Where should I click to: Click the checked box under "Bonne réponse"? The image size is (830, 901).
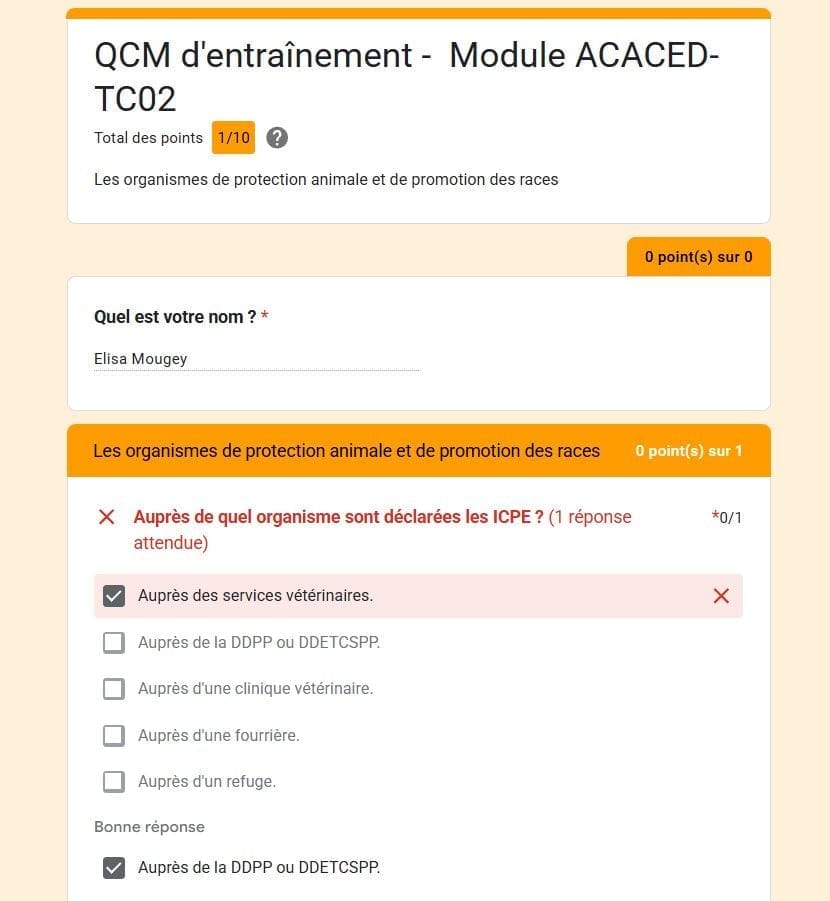[x=114, y=868]
